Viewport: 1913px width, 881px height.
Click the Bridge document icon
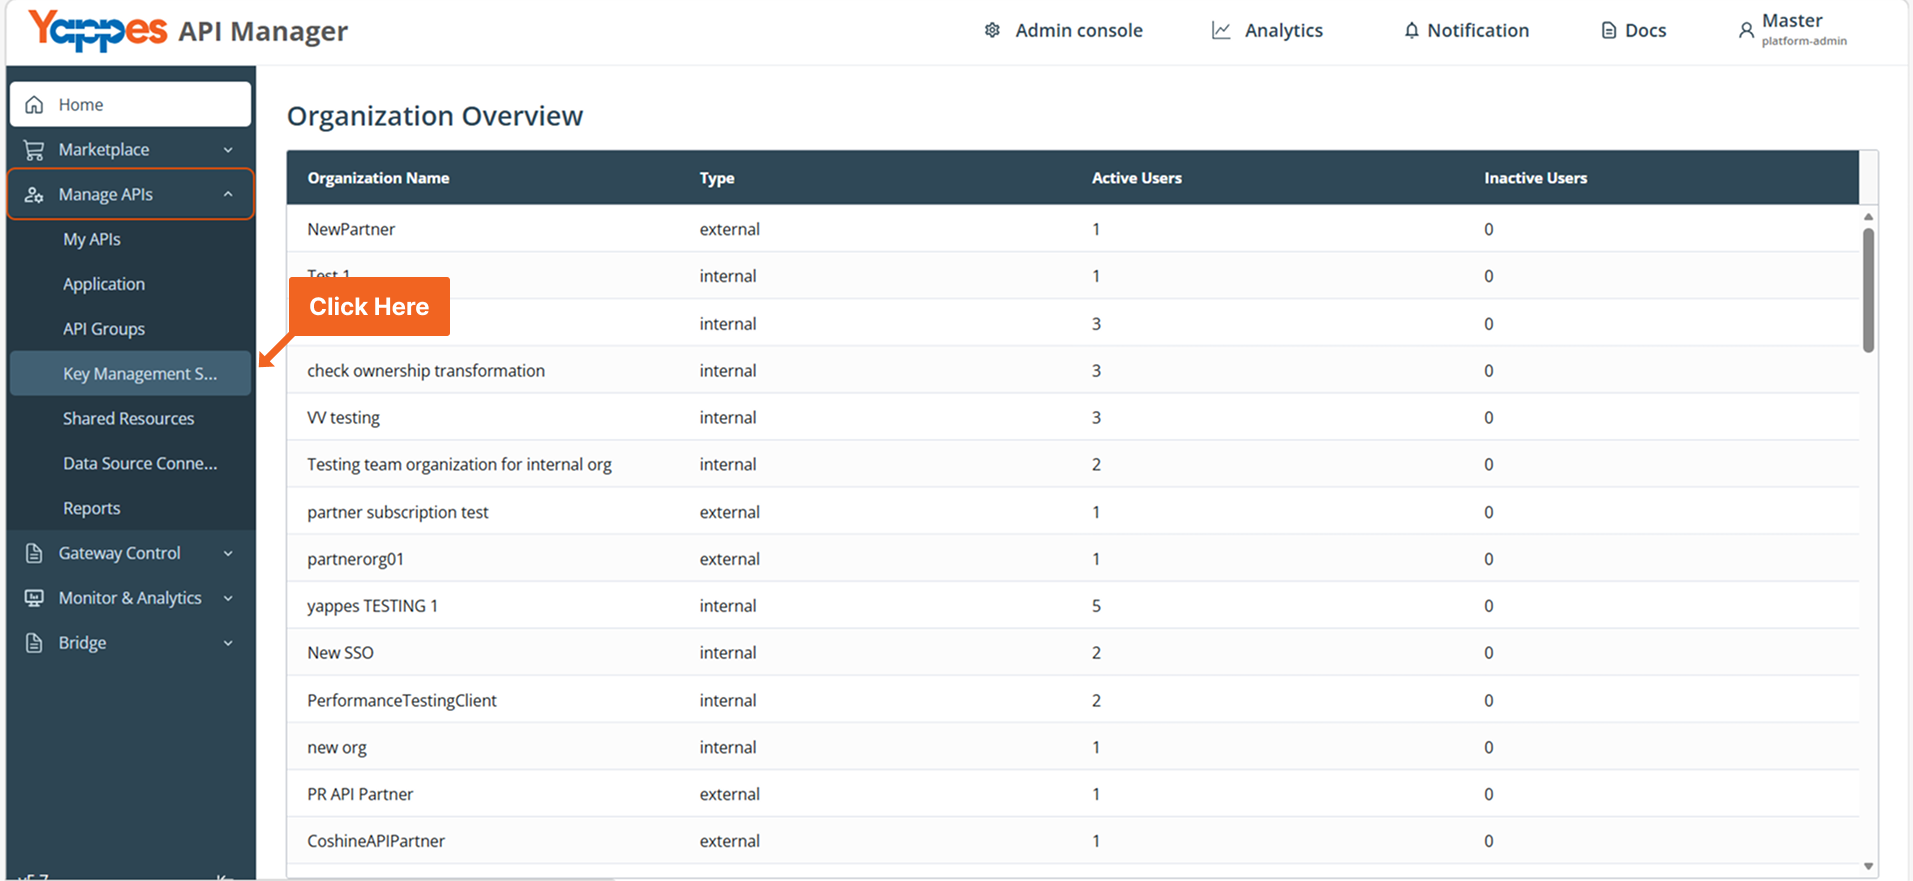(34, 643)
